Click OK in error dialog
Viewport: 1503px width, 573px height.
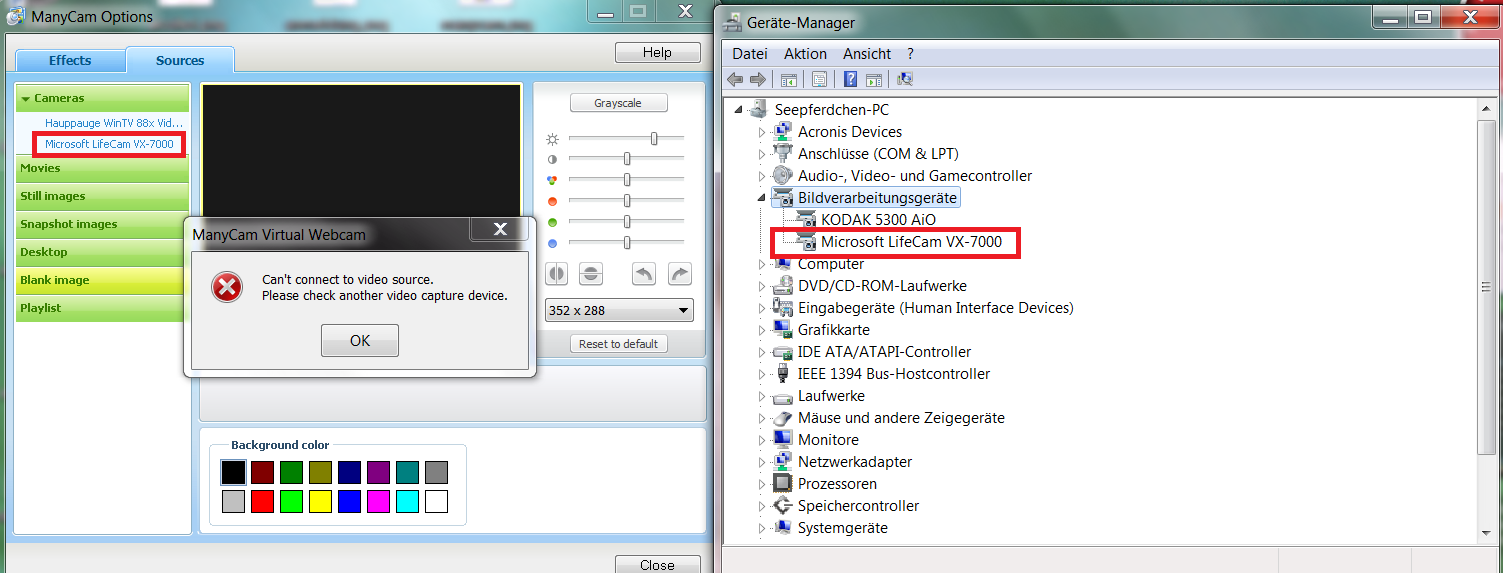tap(360, 341)
